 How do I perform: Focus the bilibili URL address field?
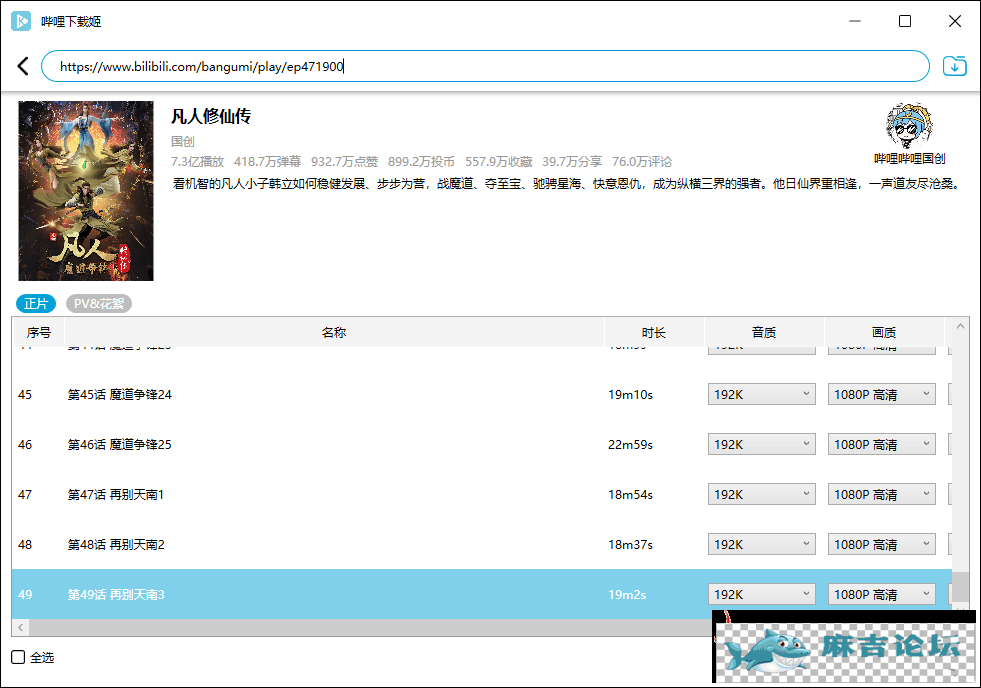point(485,66)
